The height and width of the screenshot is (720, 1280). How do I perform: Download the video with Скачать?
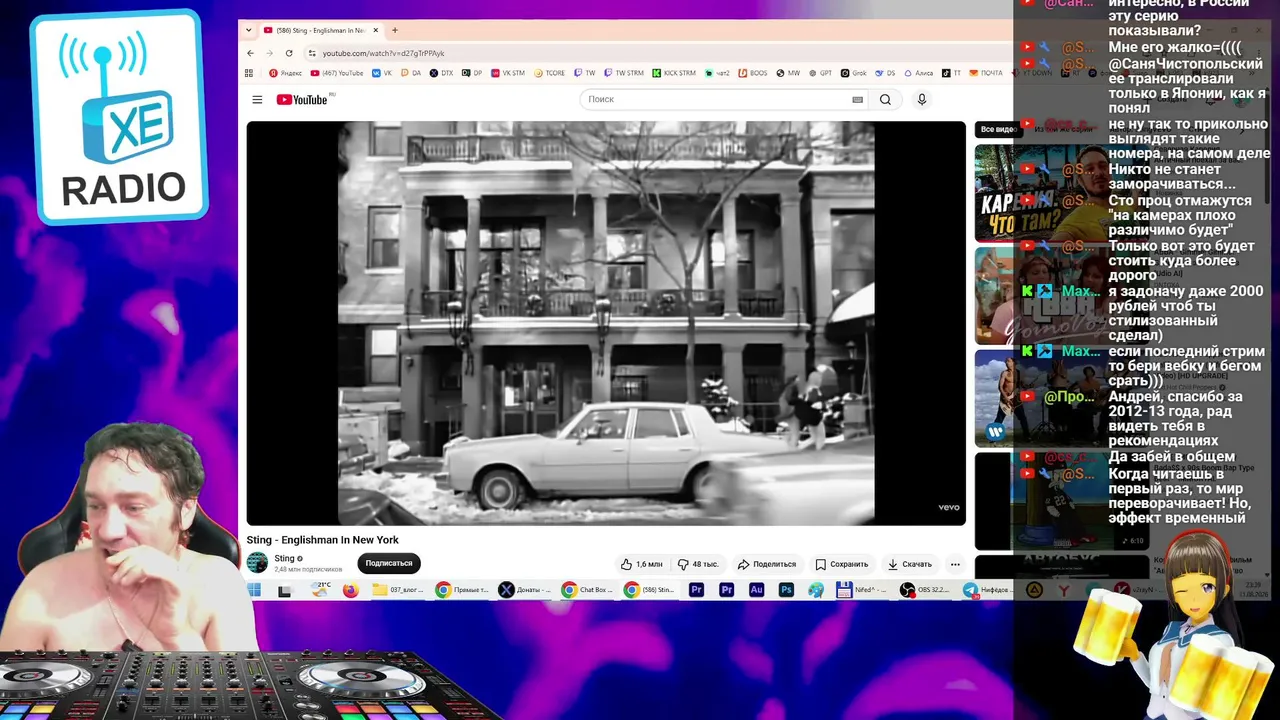(x=910, y=564)
